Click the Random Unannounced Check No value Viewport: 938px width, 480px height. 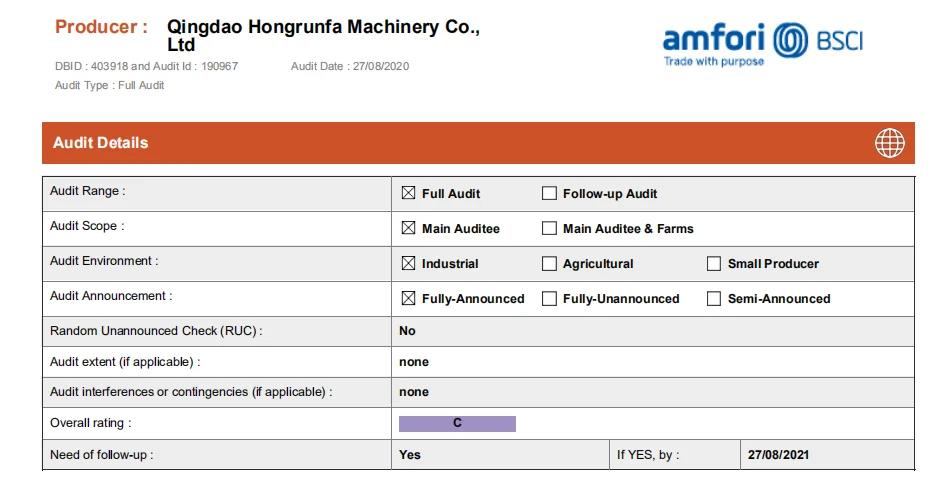(x=407, y=331)
